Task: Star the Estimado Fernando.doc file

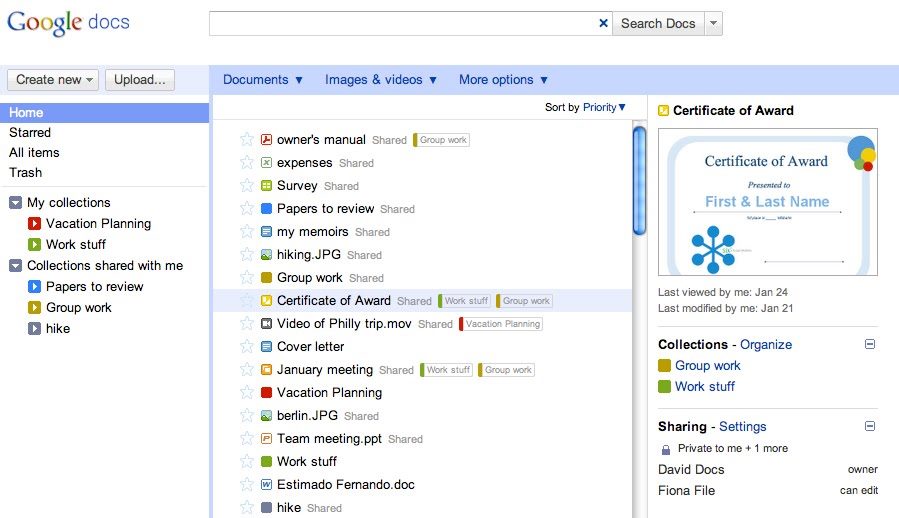Action: pos(247,484)
